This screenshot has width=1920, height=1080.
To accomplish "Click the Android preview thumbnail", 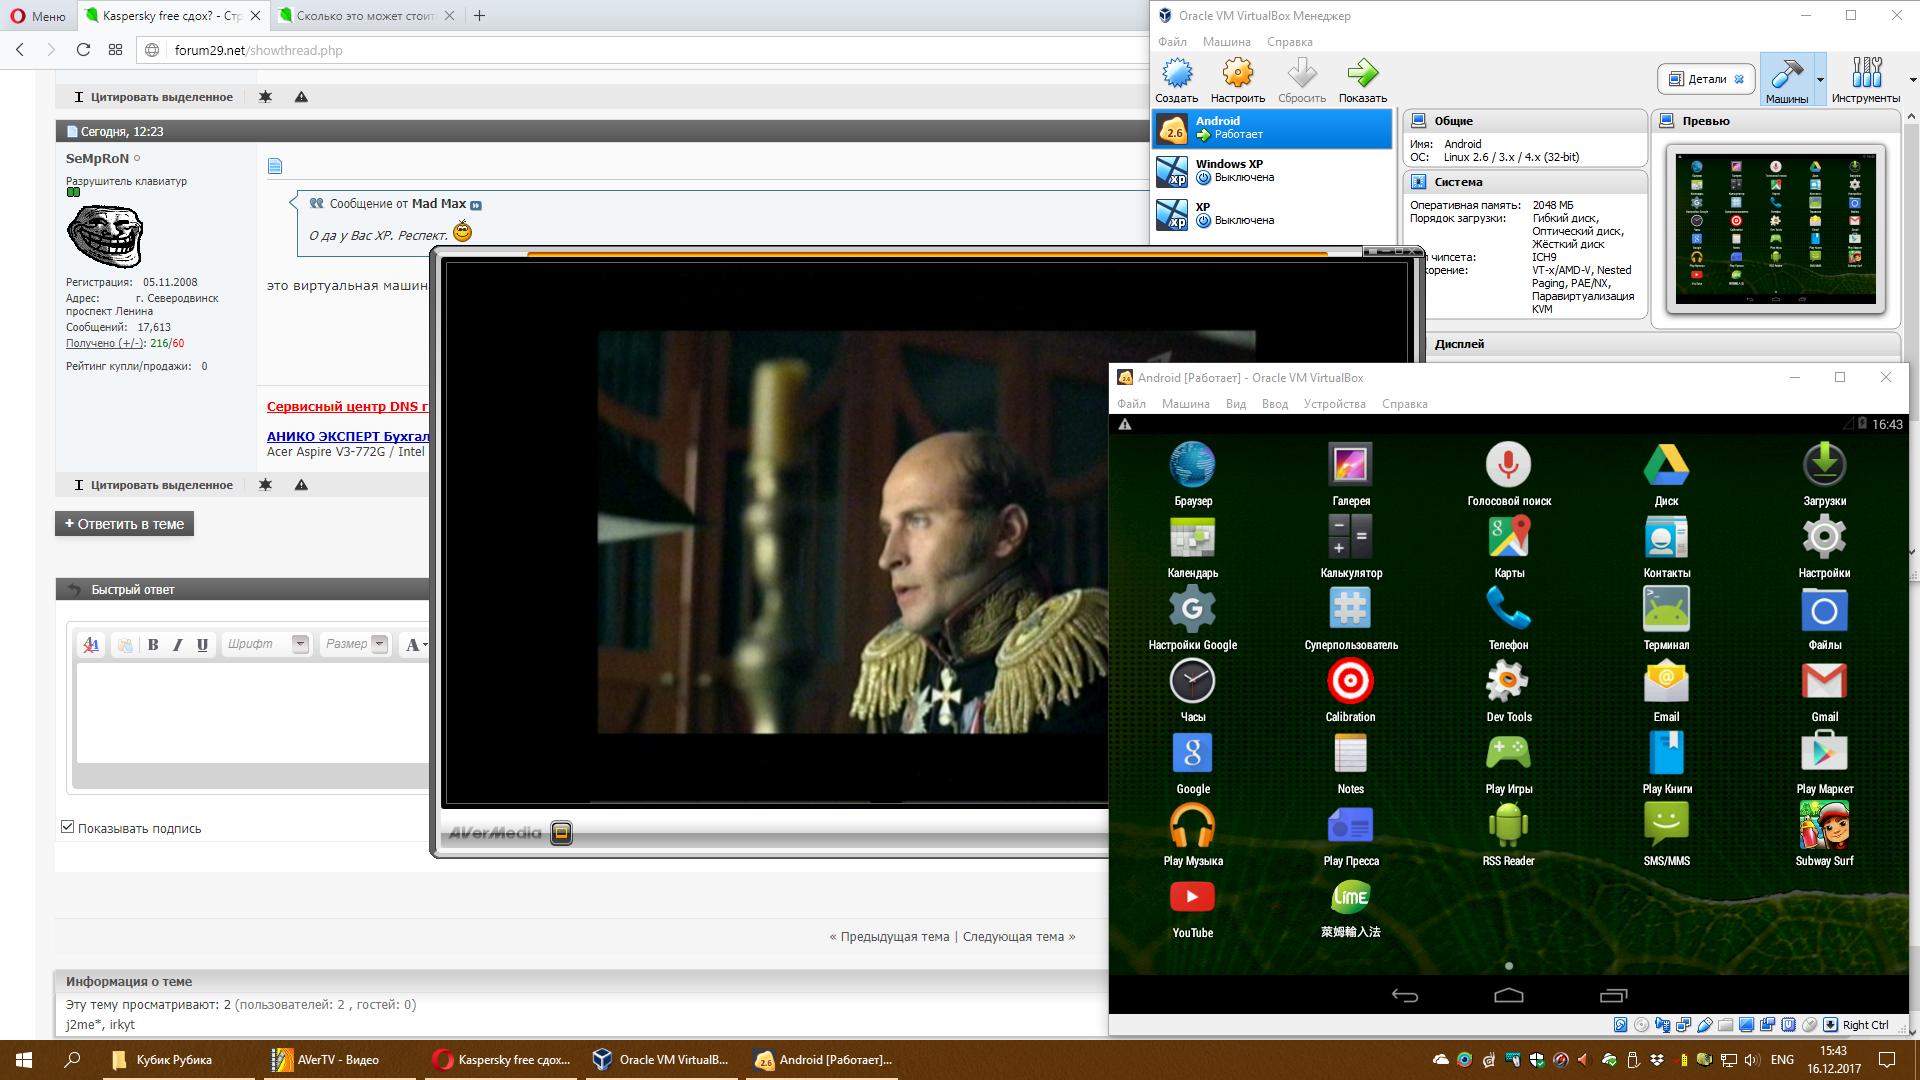I will (1775, 229).
